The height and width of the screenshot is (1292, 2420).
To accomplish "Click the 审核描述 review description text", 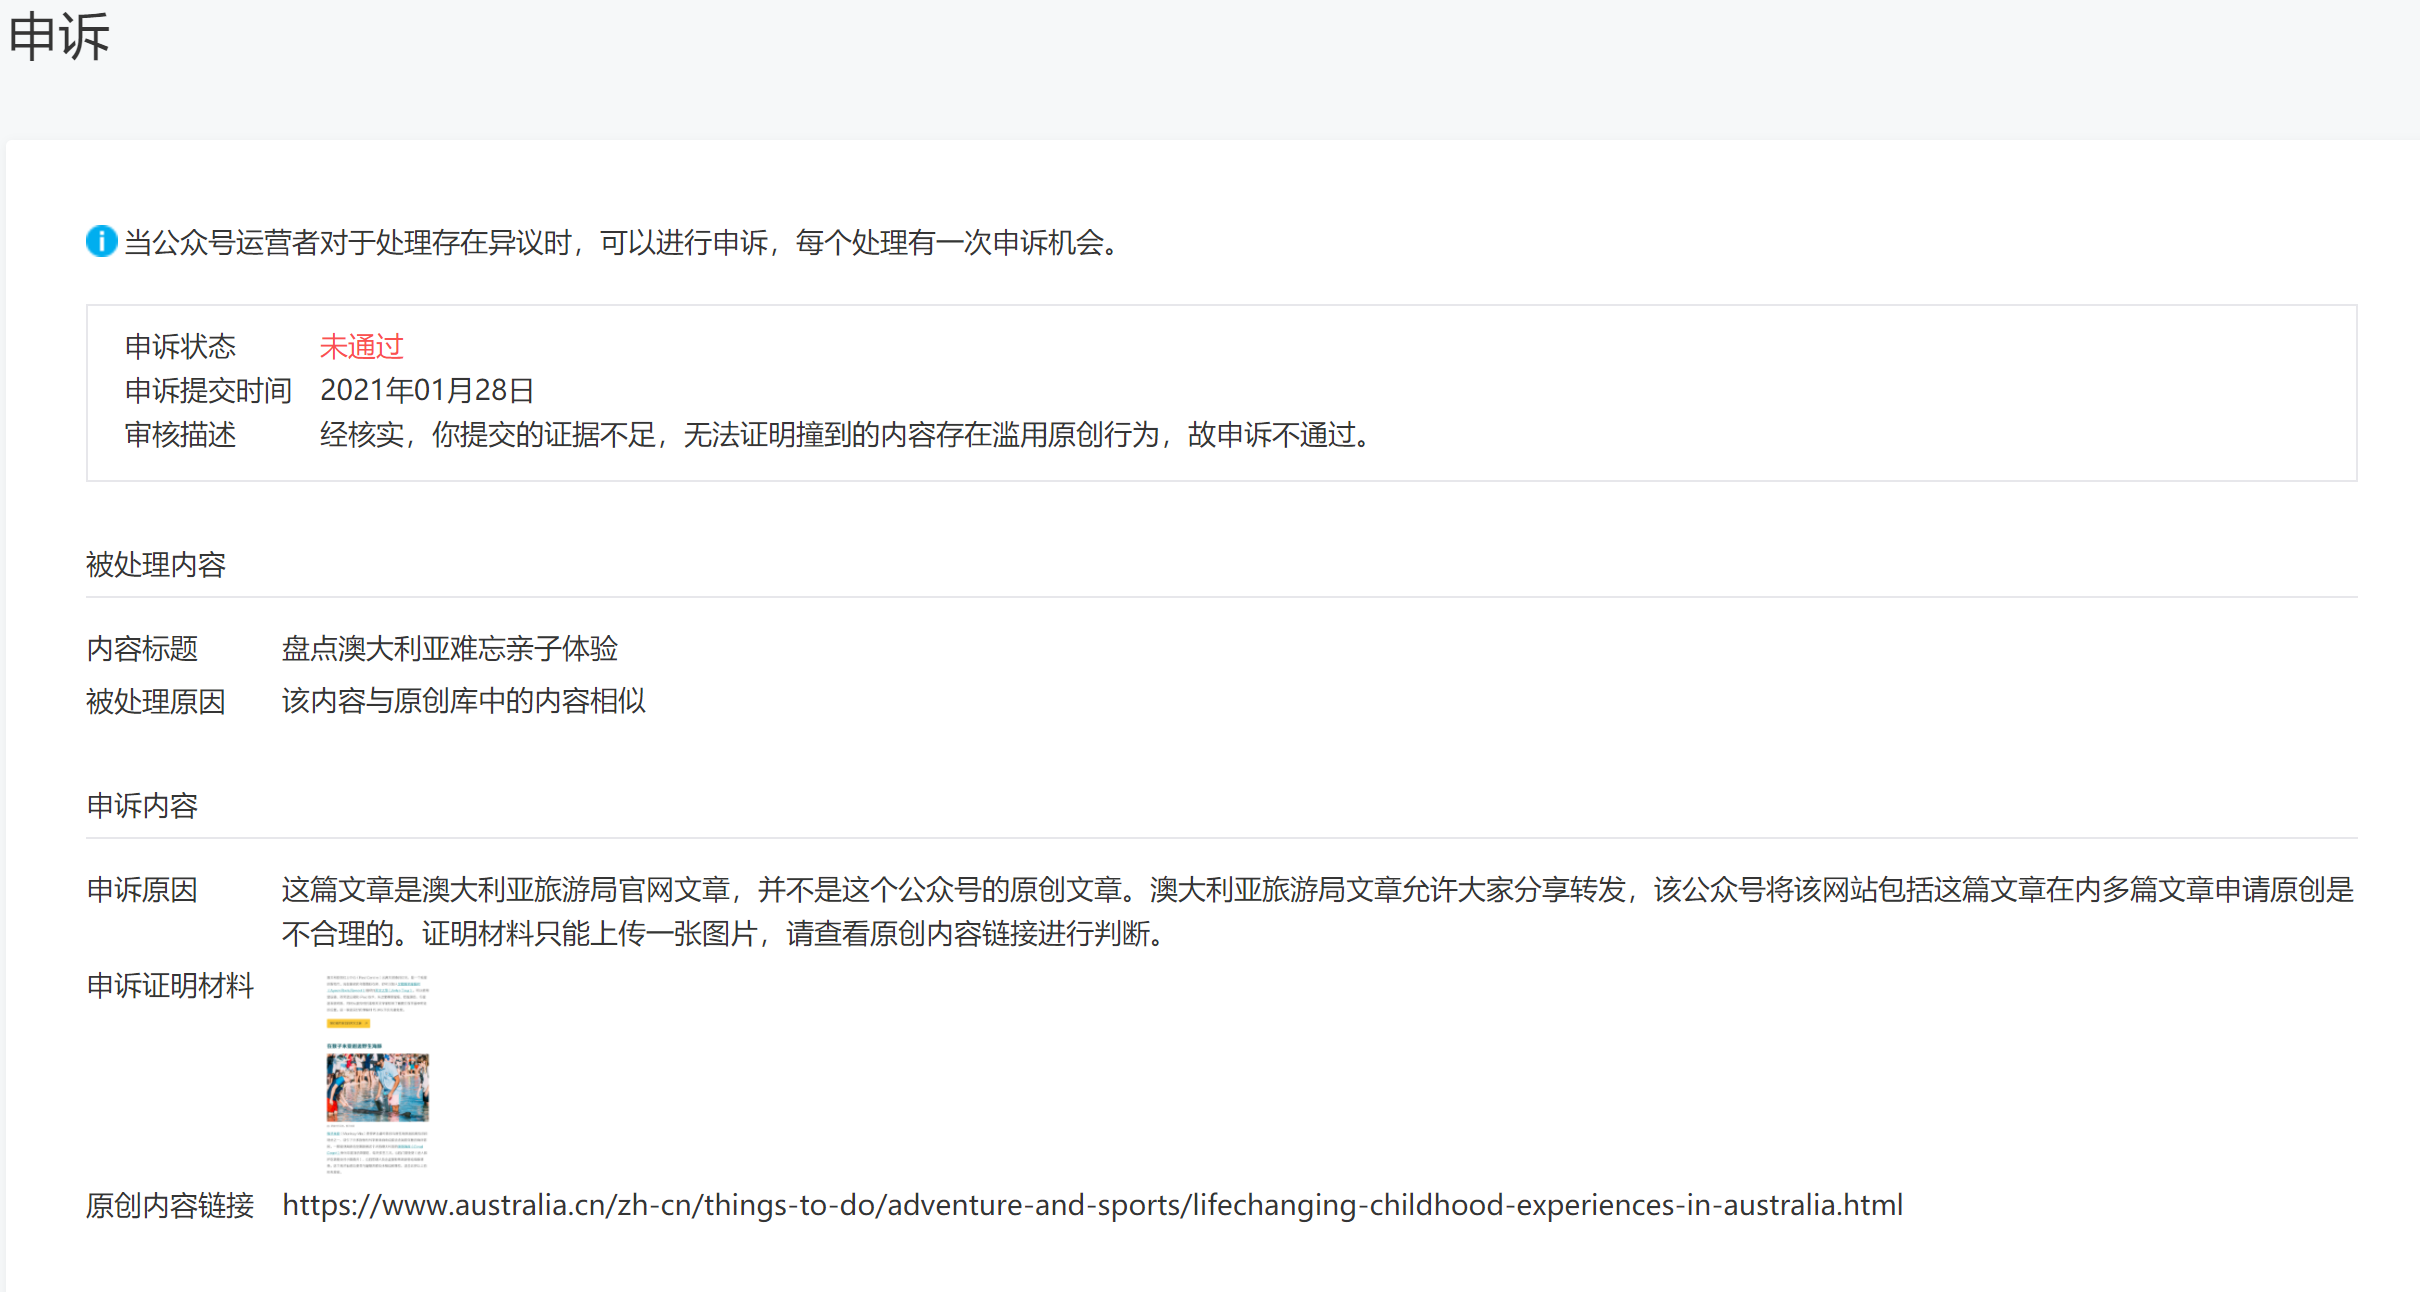I will [x=848, y=435].
